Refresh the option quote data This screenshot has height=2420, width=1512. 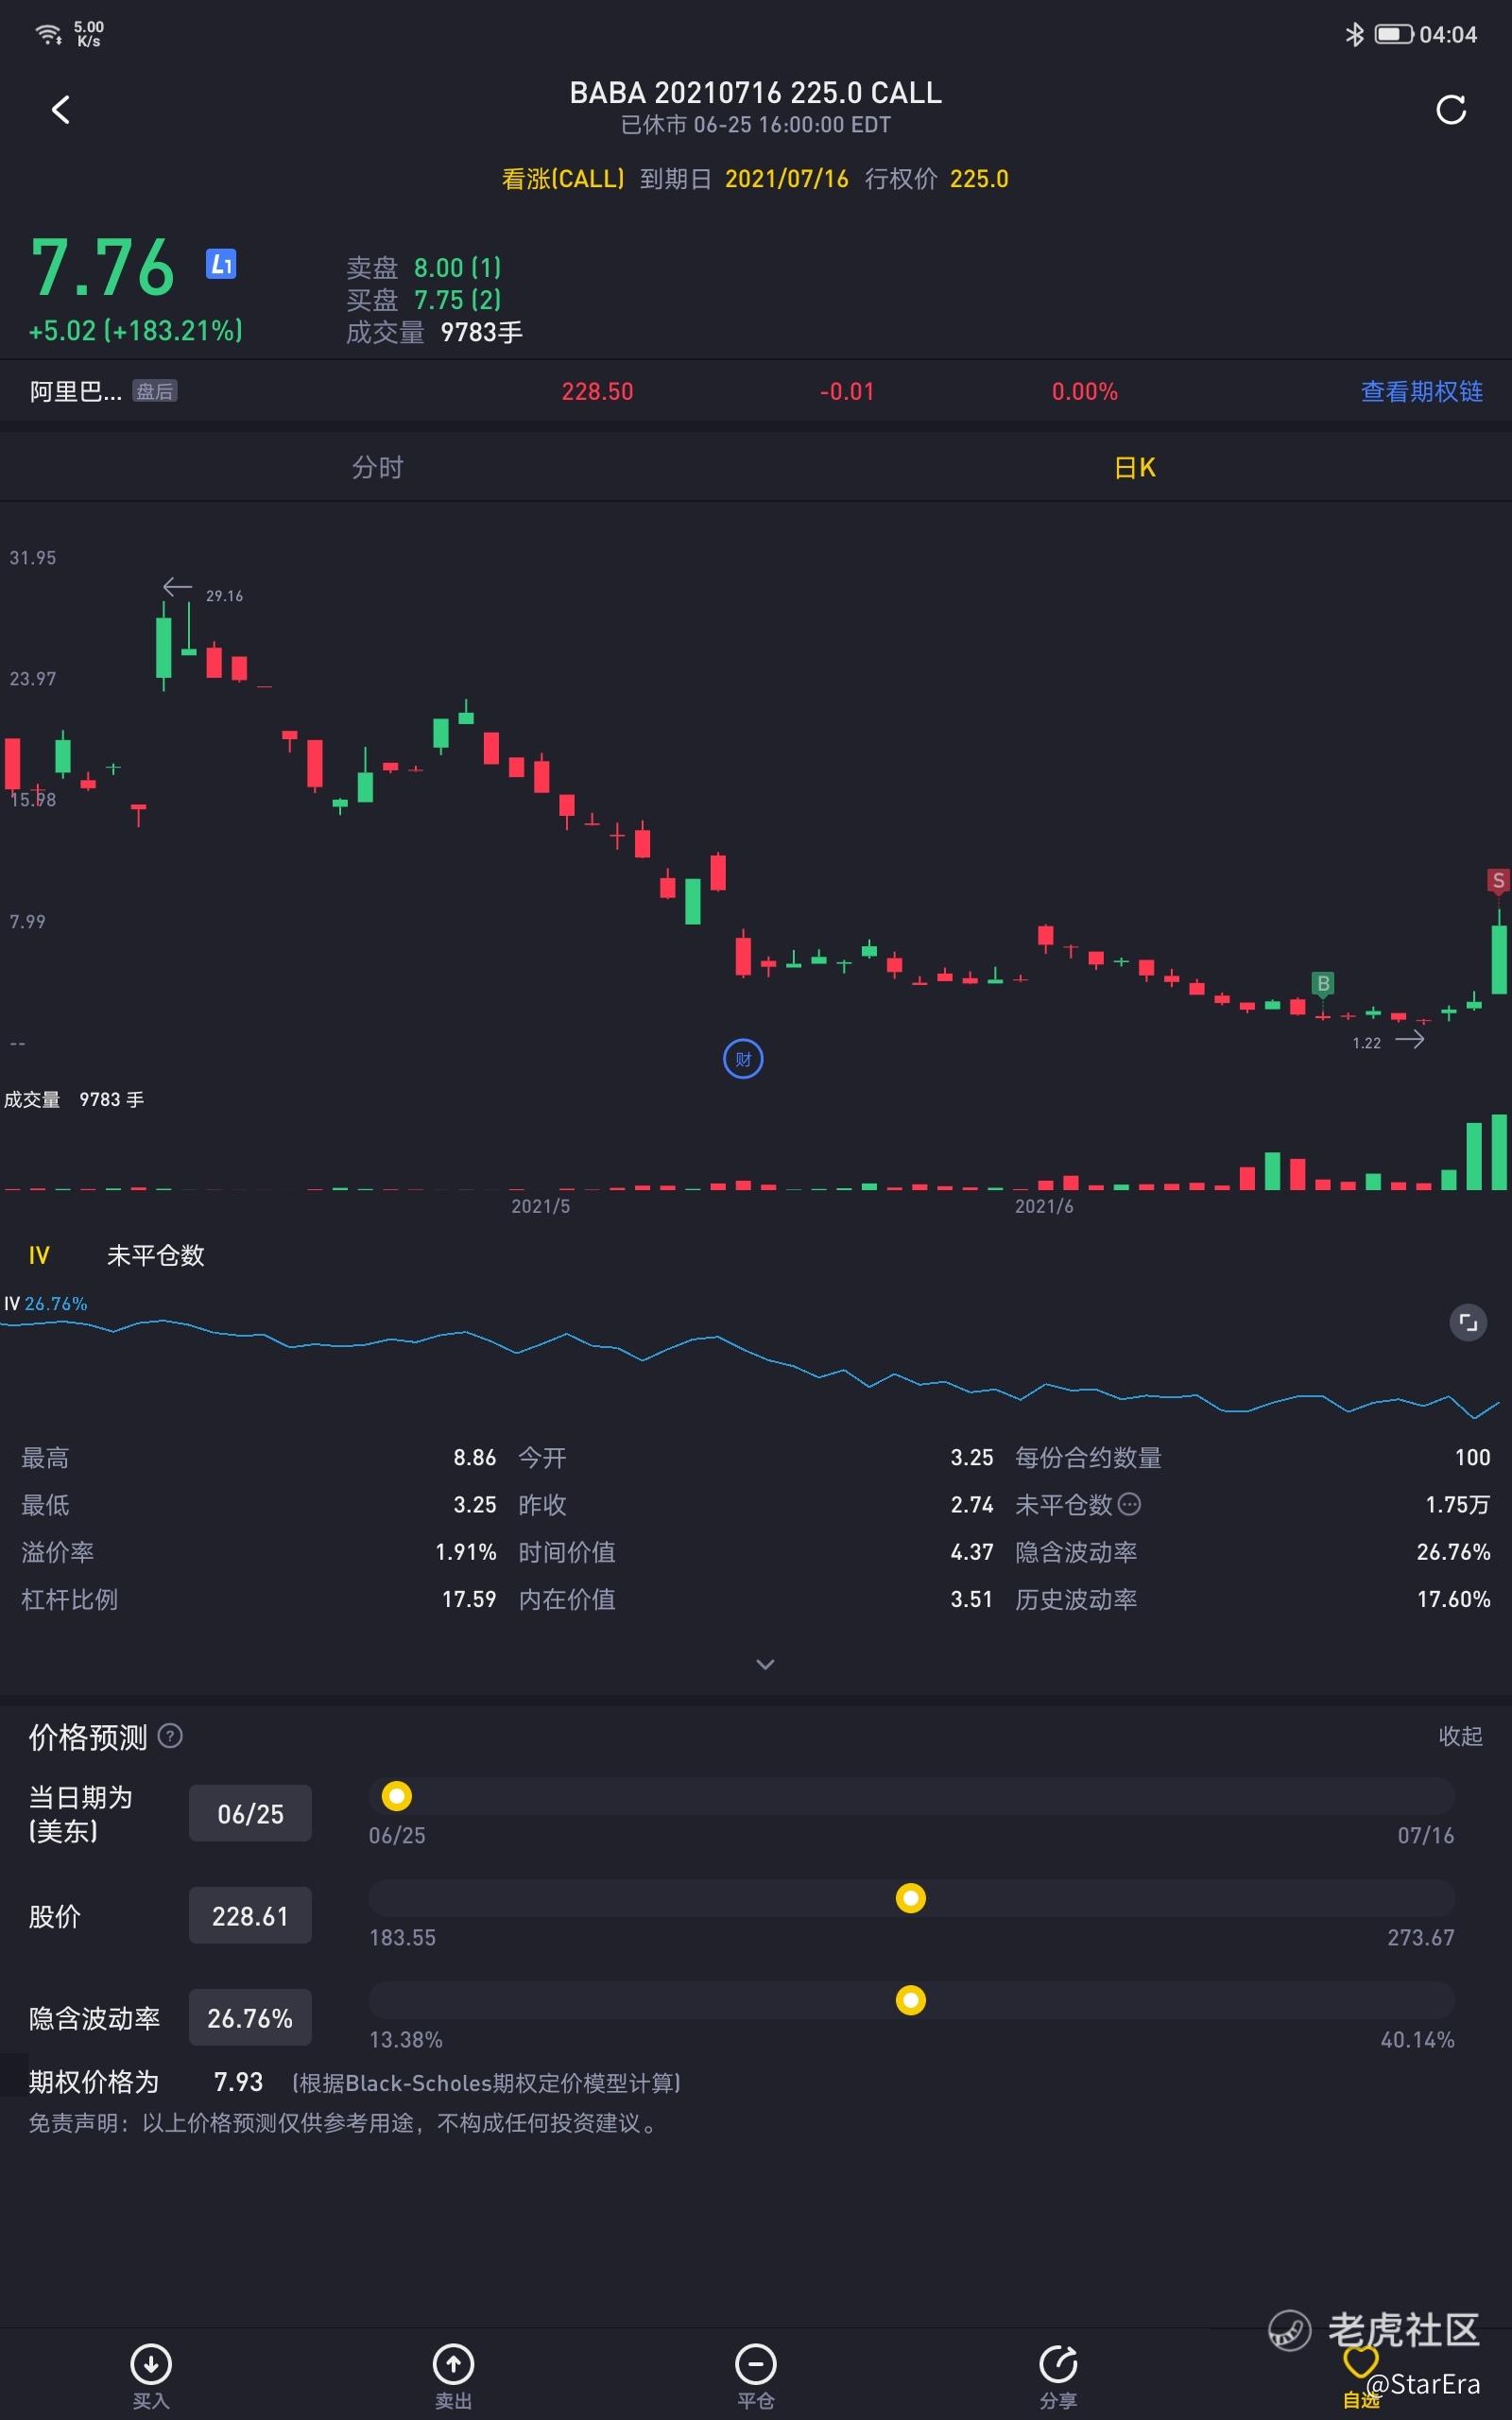tap(1450, 109)
